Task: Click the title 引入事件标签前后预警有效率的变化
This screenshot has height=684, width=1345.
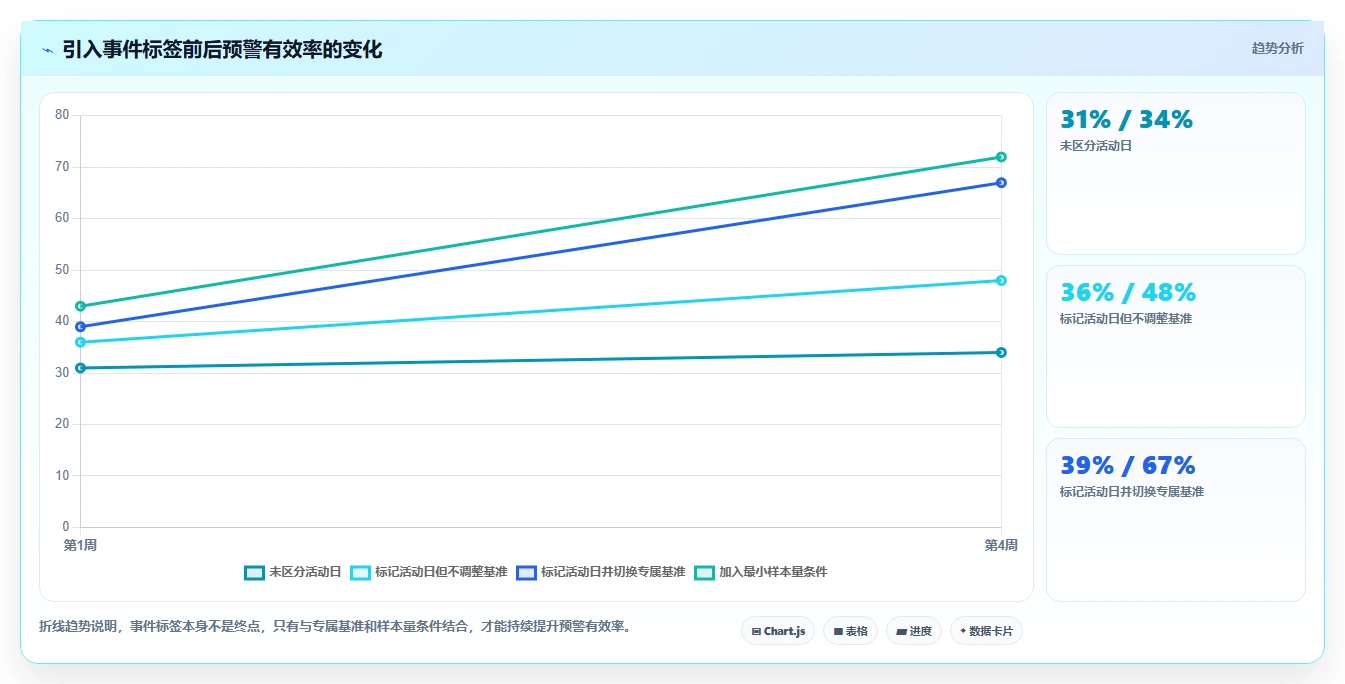Action: tap(222, 50)
